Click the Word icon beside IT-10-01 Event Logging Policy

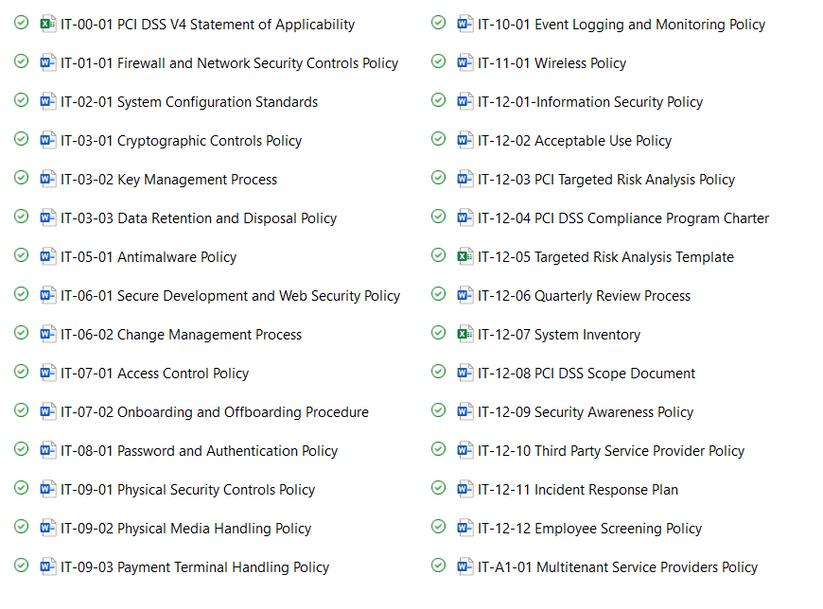click(x=465, y=24)
